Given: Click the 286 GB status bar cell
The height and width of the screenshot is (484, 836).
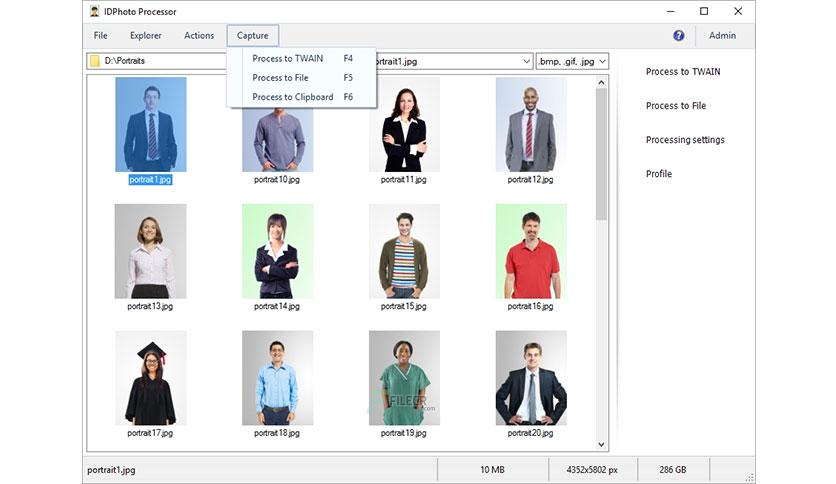Looking at the screenshot, I should 673,470.
